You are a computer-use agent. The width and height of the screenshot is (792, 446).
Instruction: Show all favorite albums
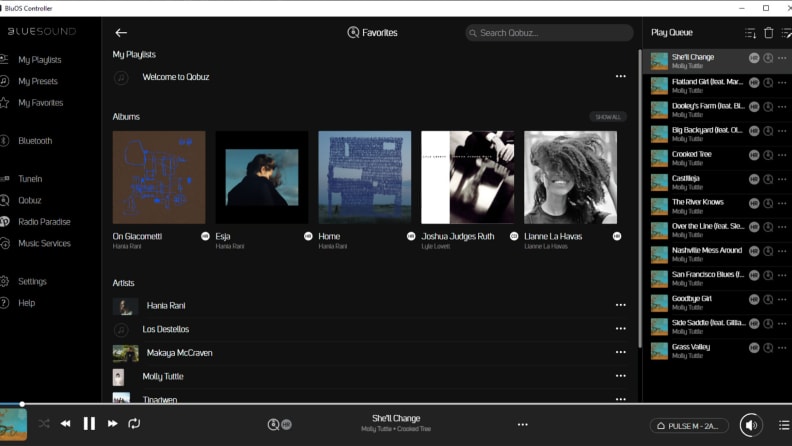click(x=608, y=117)
